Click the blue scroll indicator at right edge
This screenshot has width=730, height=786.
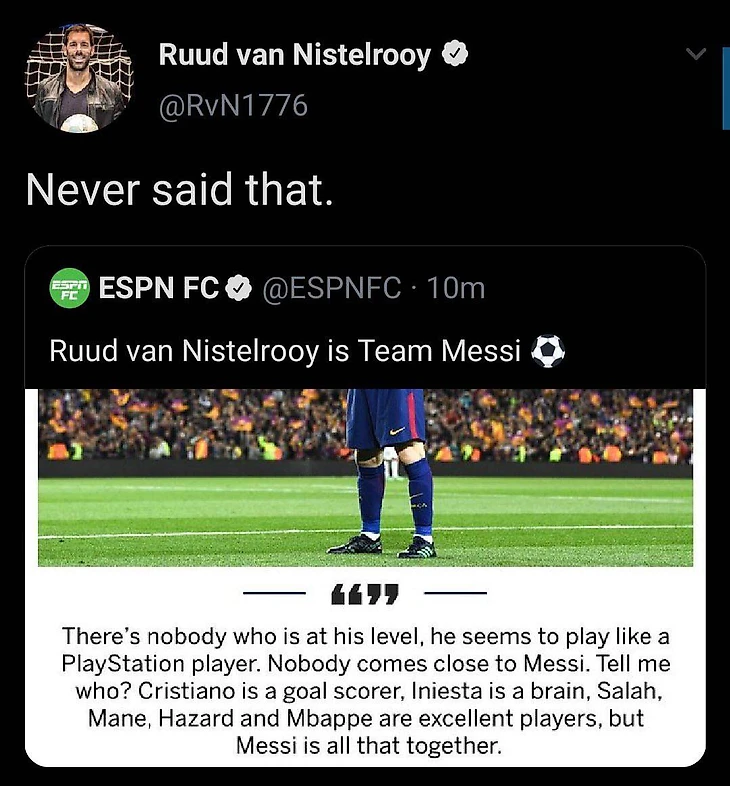pos(726,88)
